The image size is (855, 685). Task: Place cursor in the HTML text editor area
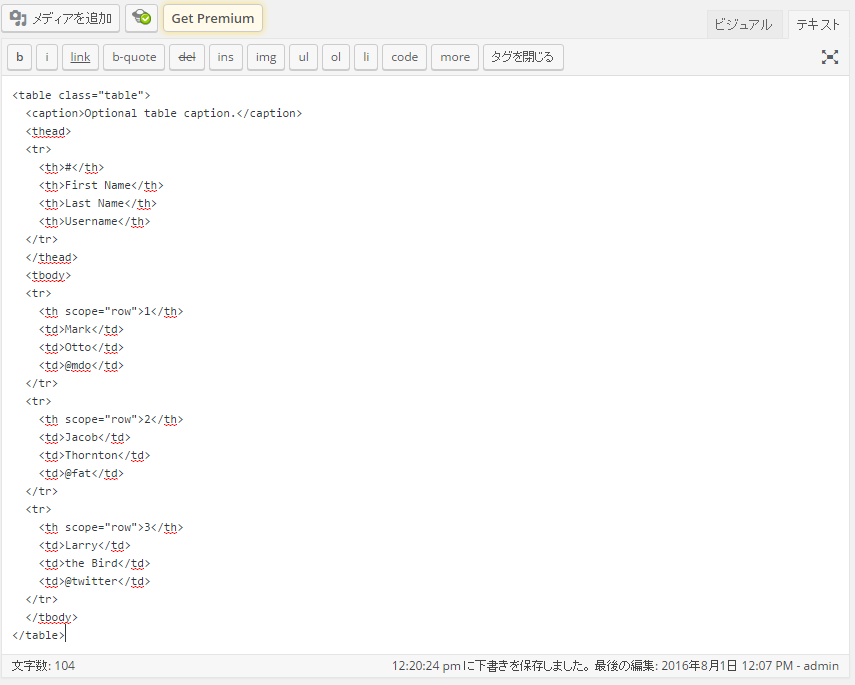425,365
